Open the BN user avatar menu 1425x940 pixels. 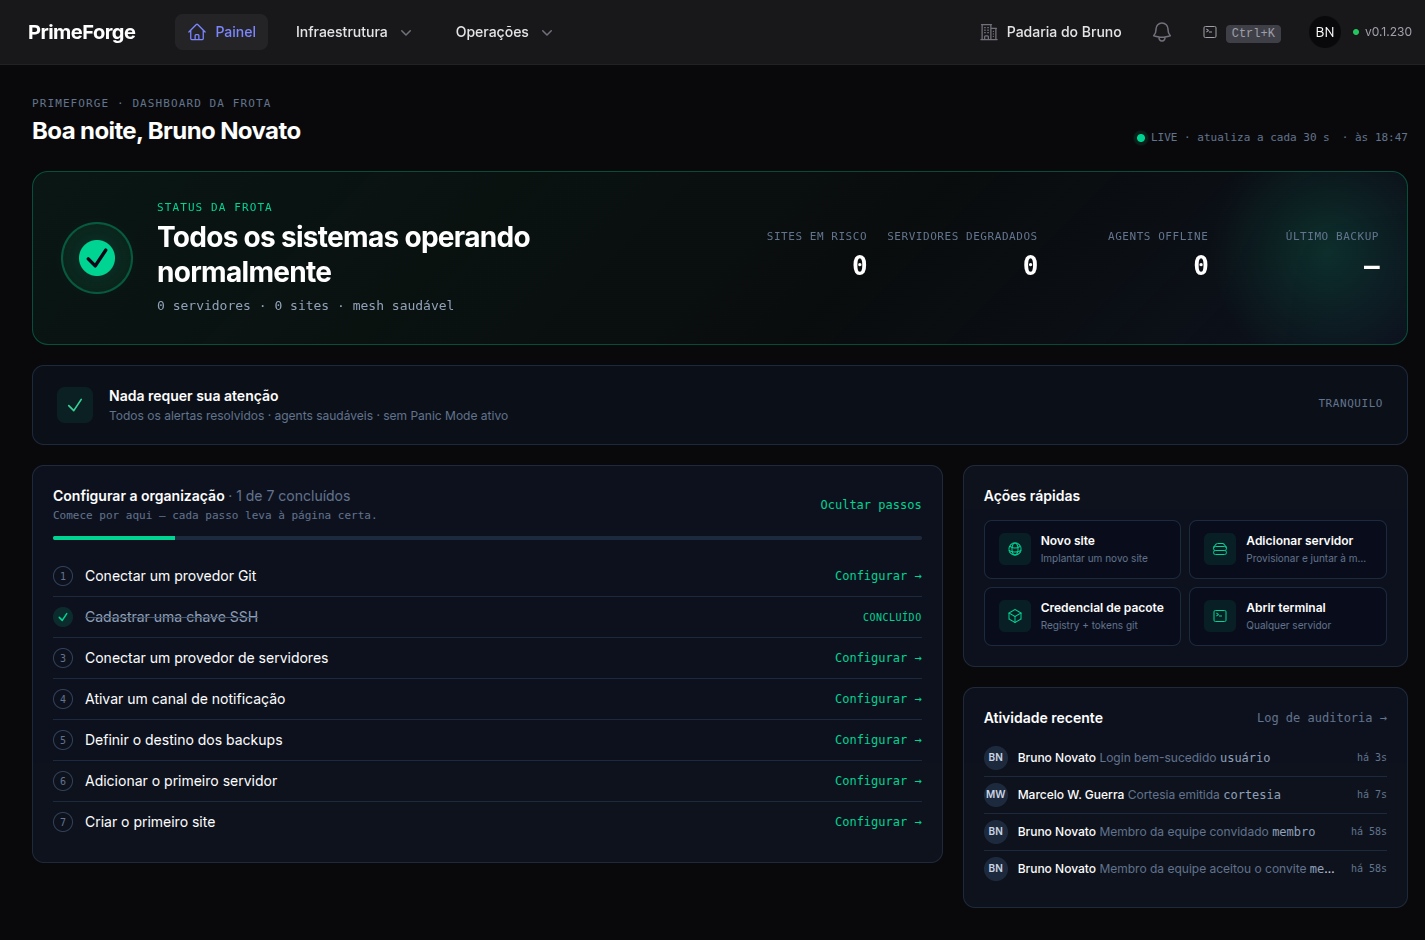click(x=1325, y=32)
